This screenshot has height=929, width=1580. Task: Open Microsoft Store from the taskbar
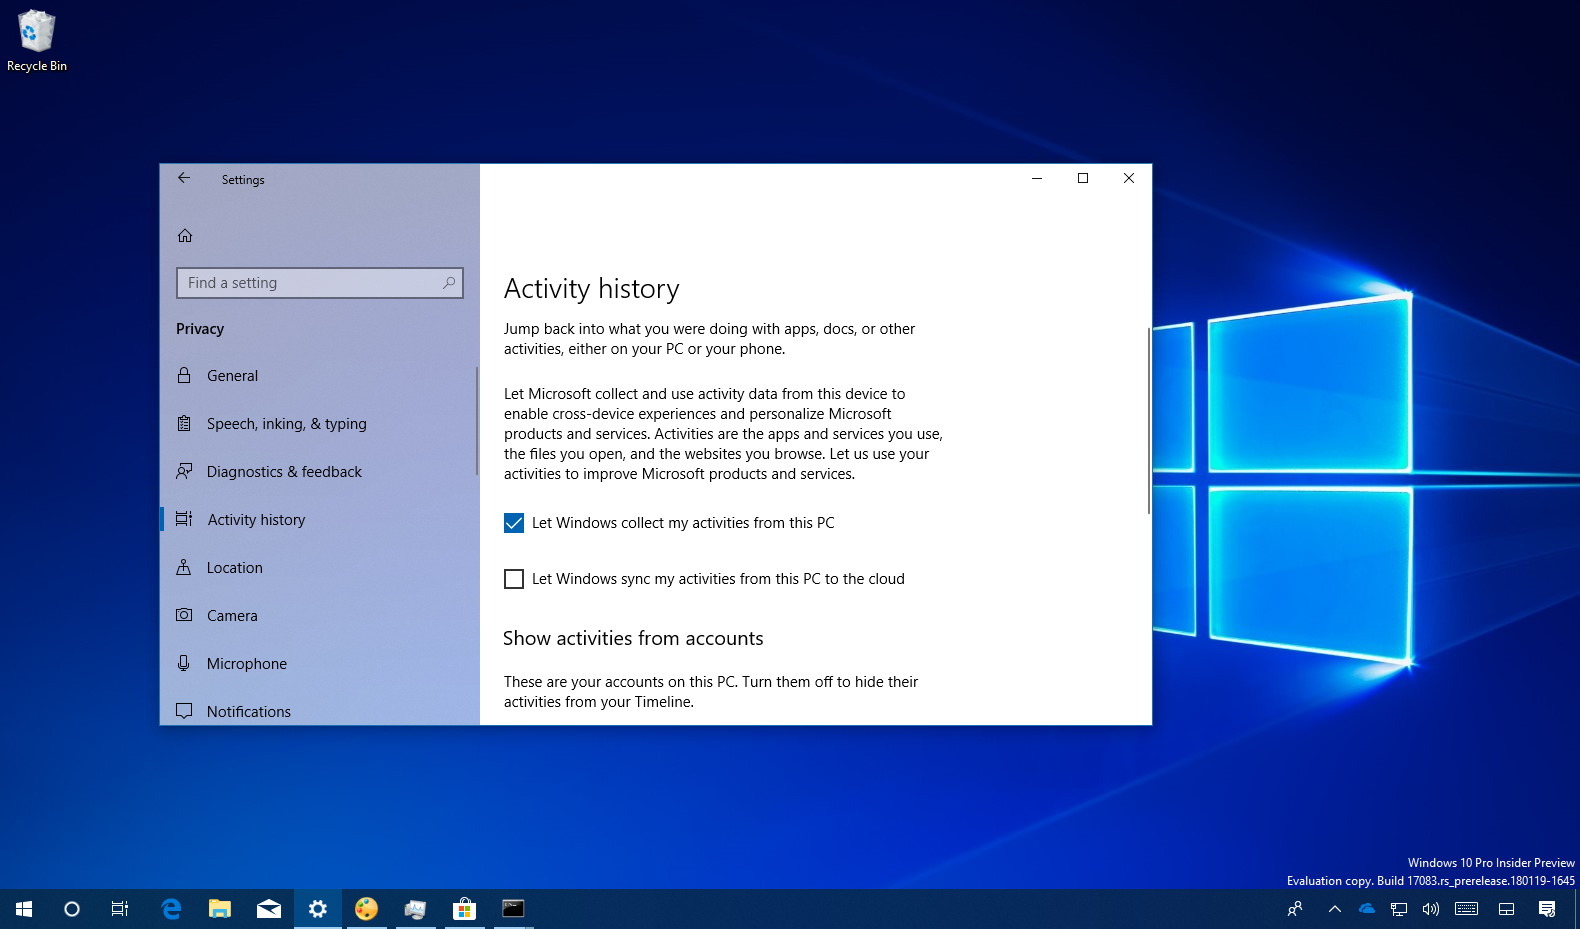pos(464,909)
